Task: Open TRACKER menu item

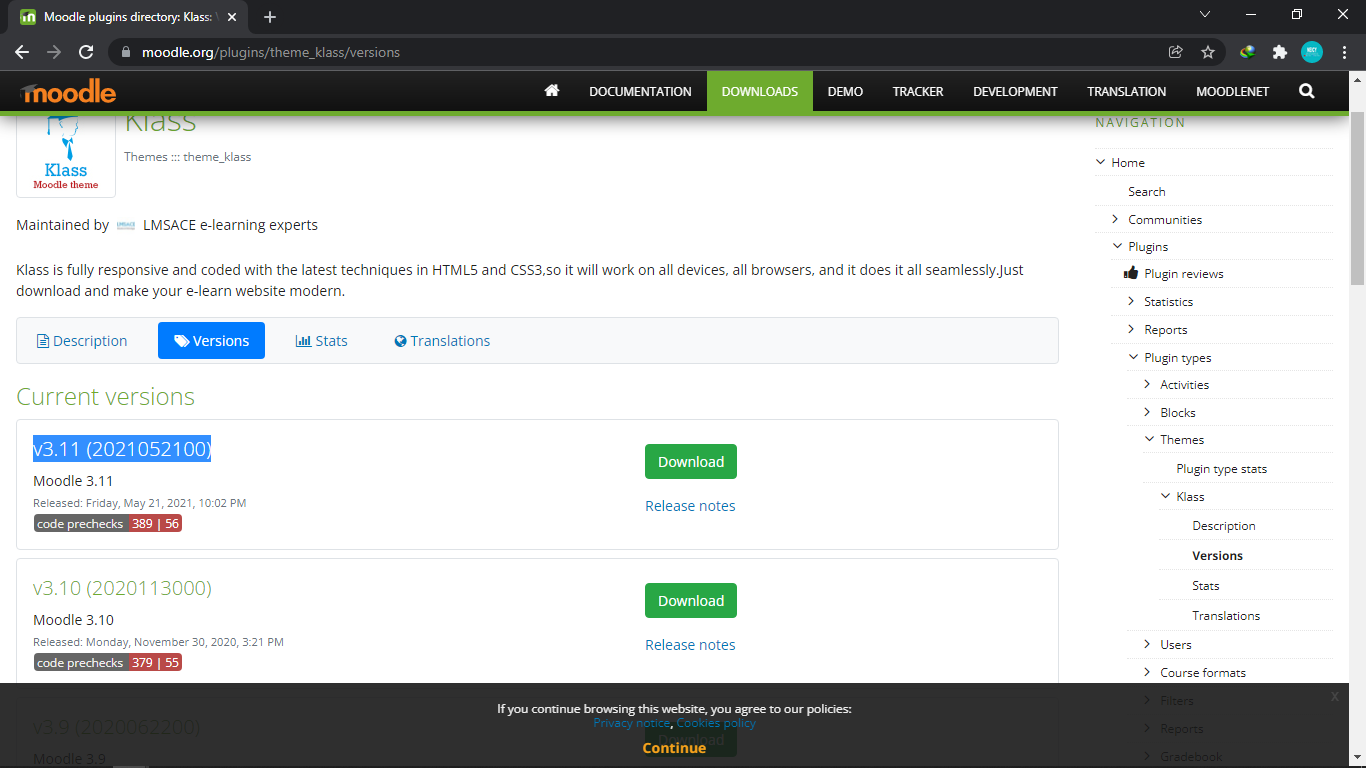Action: [918, 91]
